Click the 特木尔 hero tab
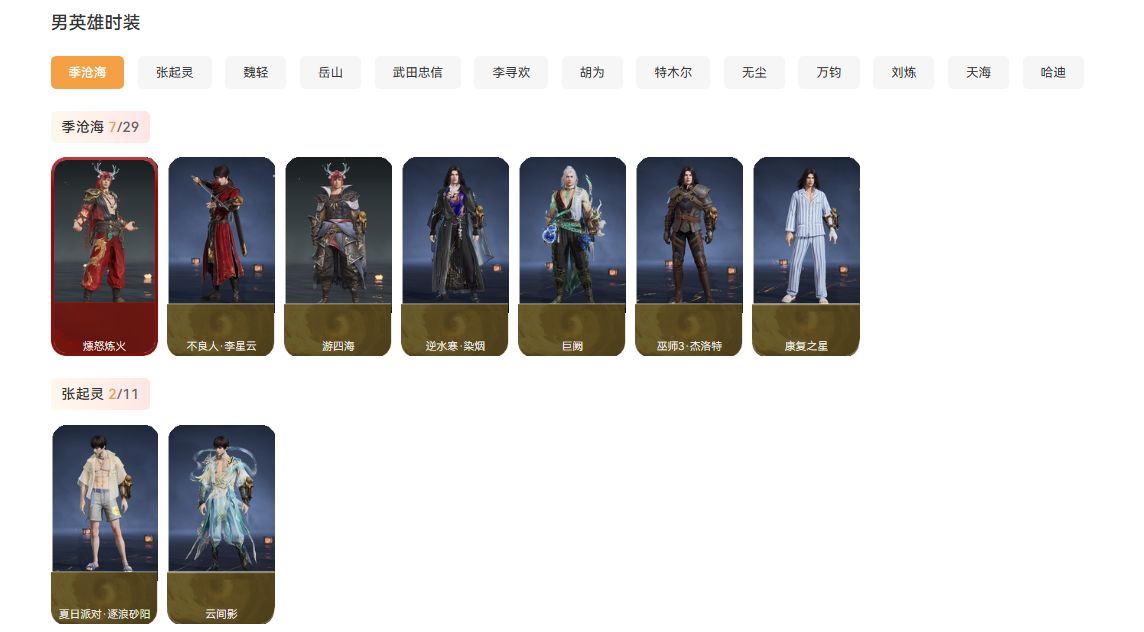 point(673,72)
